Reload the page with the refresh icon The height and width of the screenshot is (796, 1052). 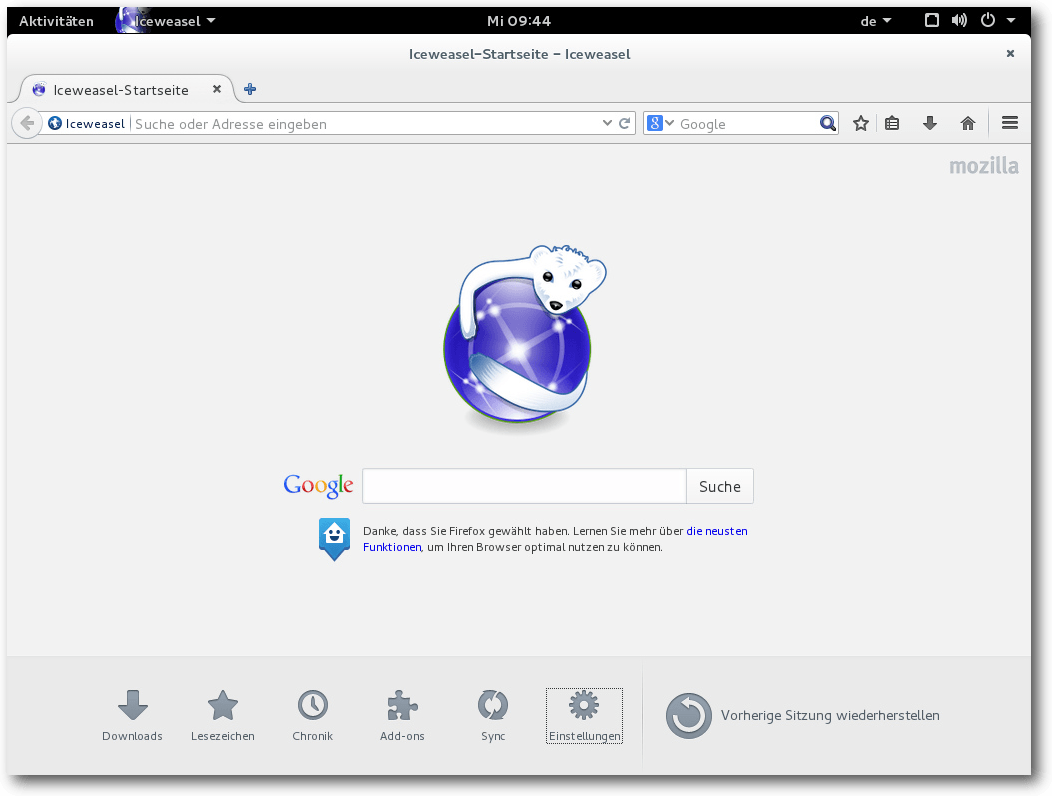pyautogui.click(x=625, y=123)
